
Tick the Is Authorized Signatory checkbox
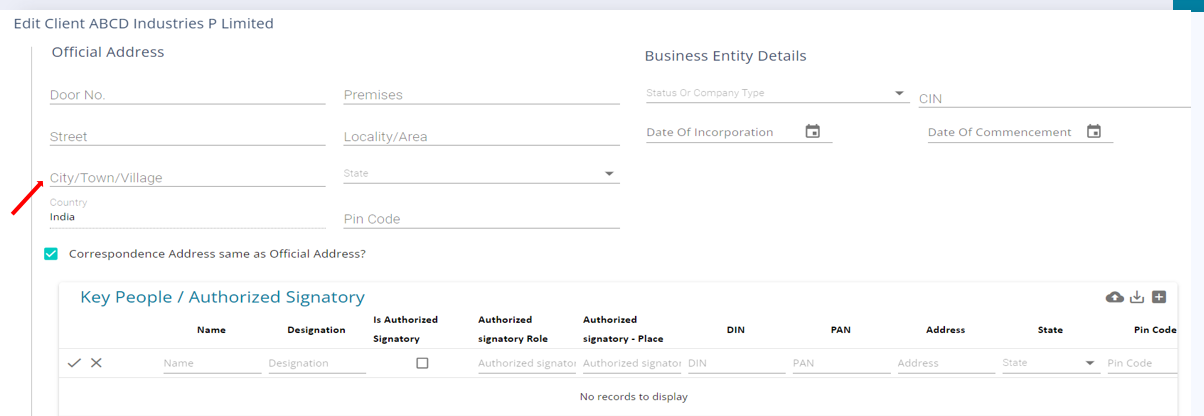(422, 363)
